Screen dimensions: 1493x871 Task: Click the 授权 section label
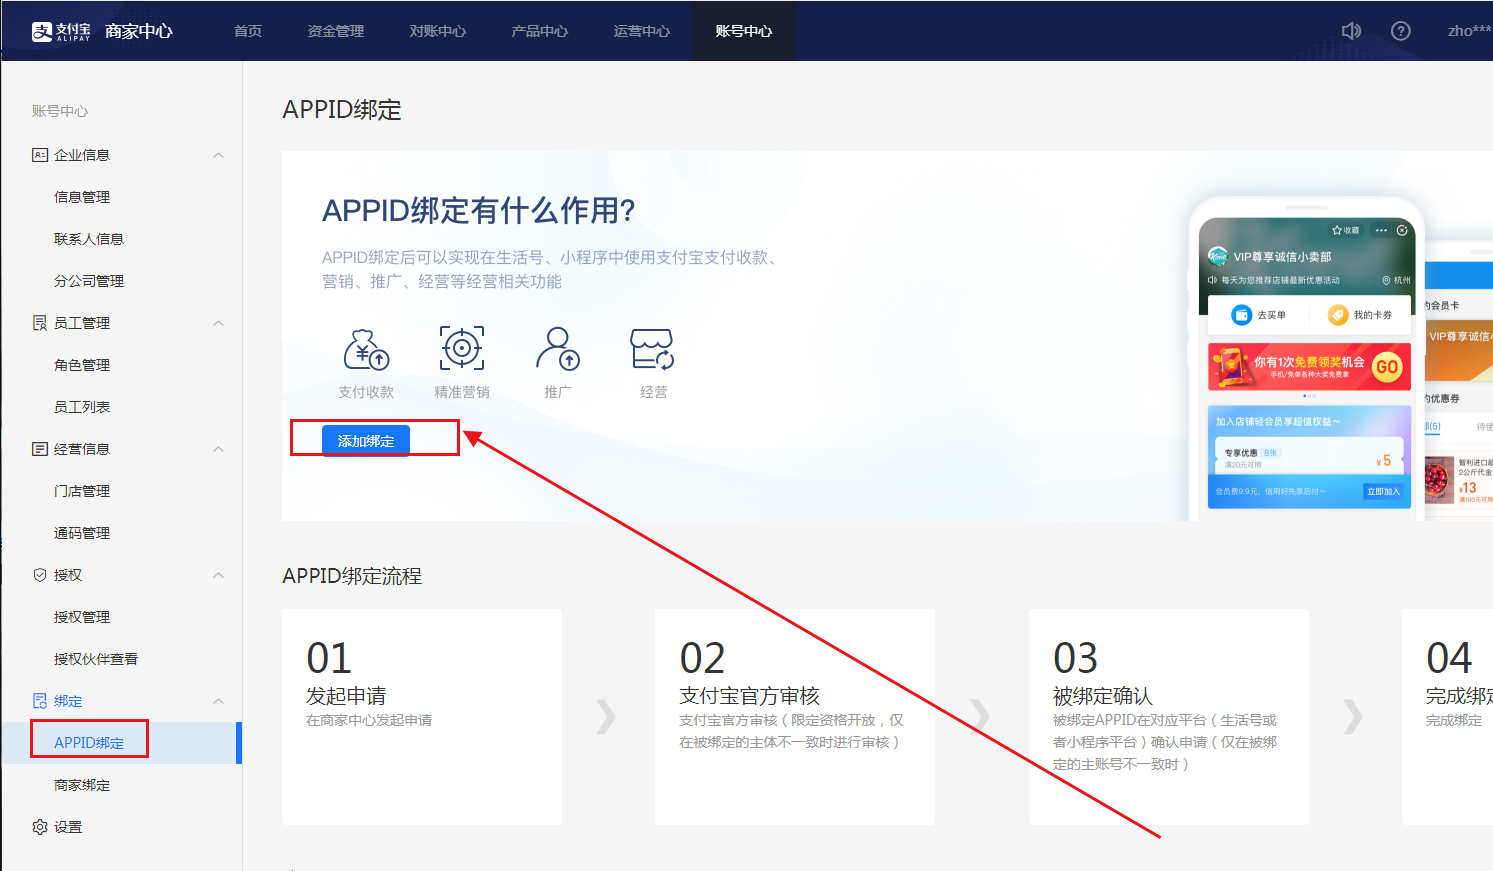68,575
